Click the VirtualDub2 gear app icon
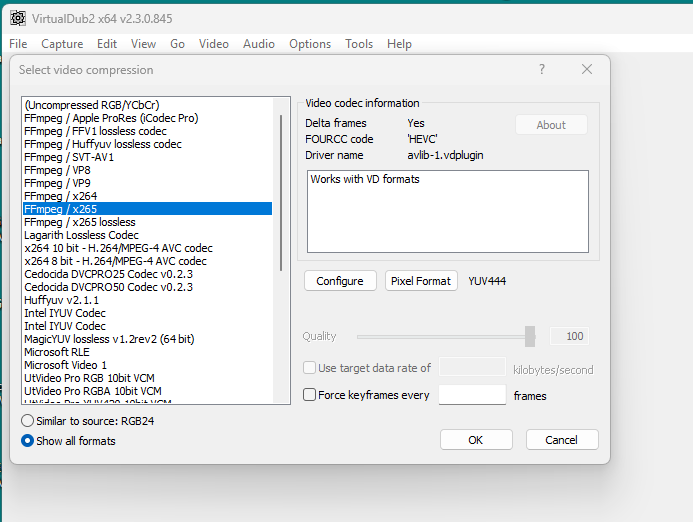 [18, 18]
